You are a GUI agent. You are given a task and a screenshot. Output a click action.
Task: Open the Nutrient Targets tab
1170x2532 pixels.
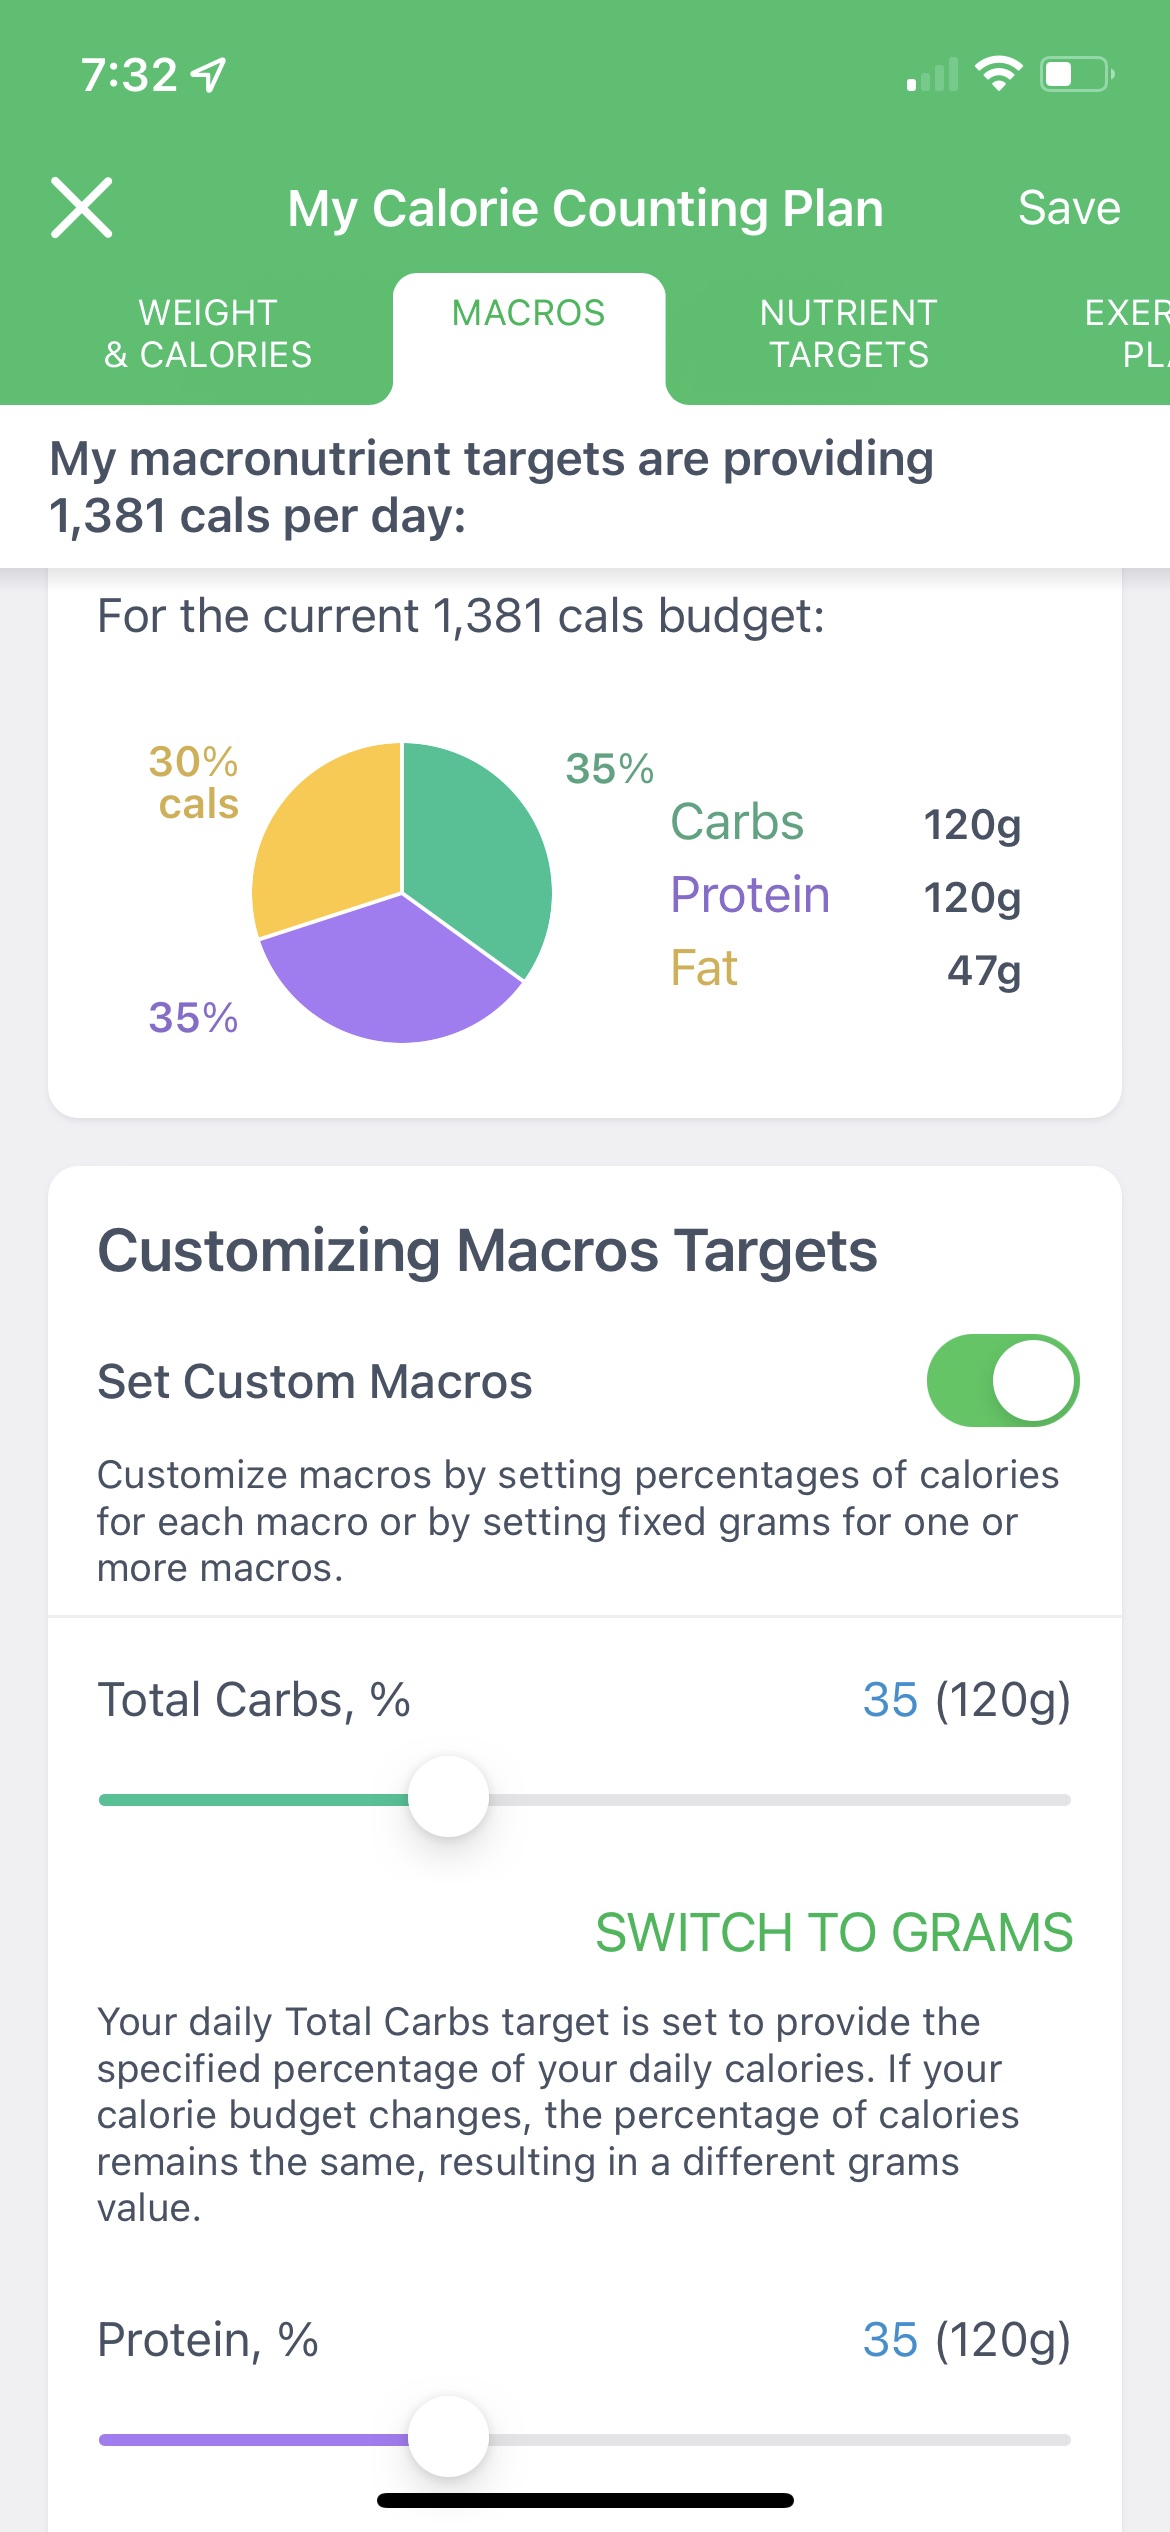coord(848,334)
